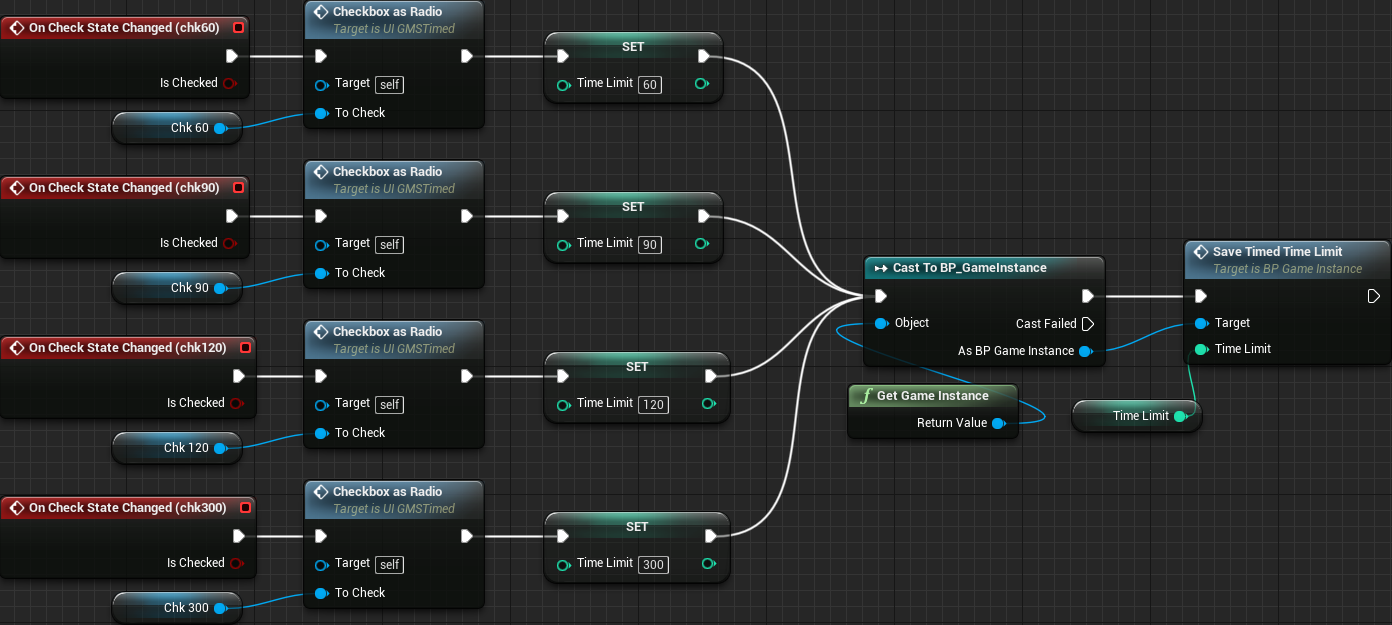Select the Cast To BP_GameInstance node header
1392x625 pixels.
point(984,268)
